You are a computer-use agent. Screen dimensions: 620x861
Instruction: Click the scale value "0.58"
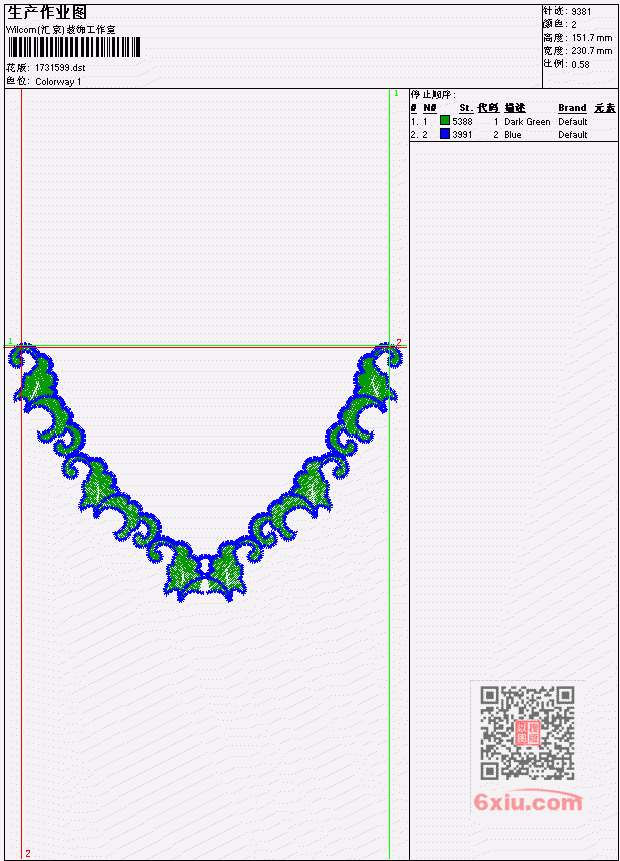(580, 64)
